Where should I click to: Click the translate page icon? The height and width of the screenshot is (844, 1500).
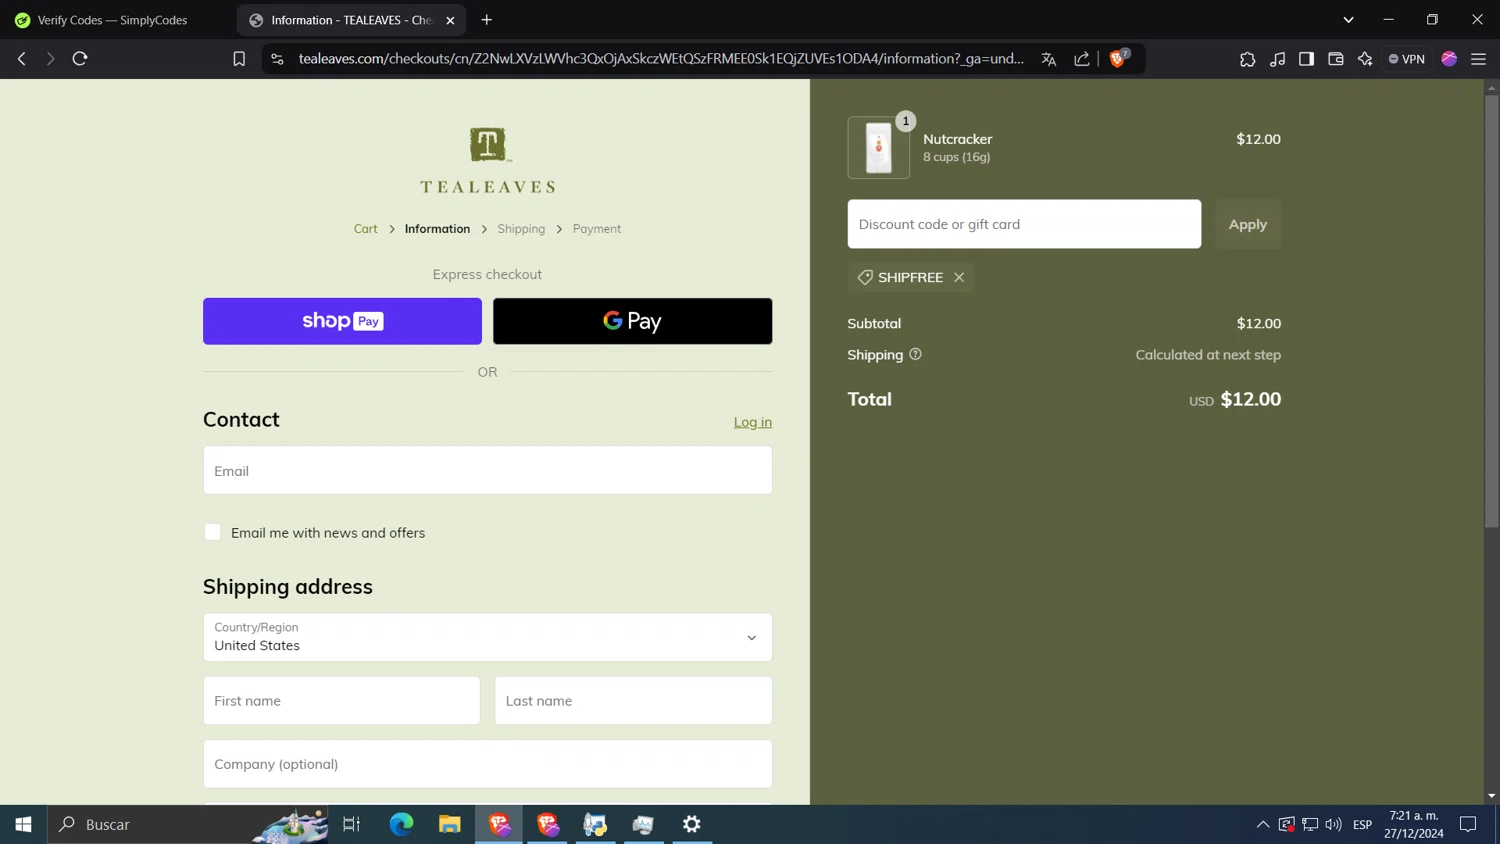click(x=1048, y=59)
